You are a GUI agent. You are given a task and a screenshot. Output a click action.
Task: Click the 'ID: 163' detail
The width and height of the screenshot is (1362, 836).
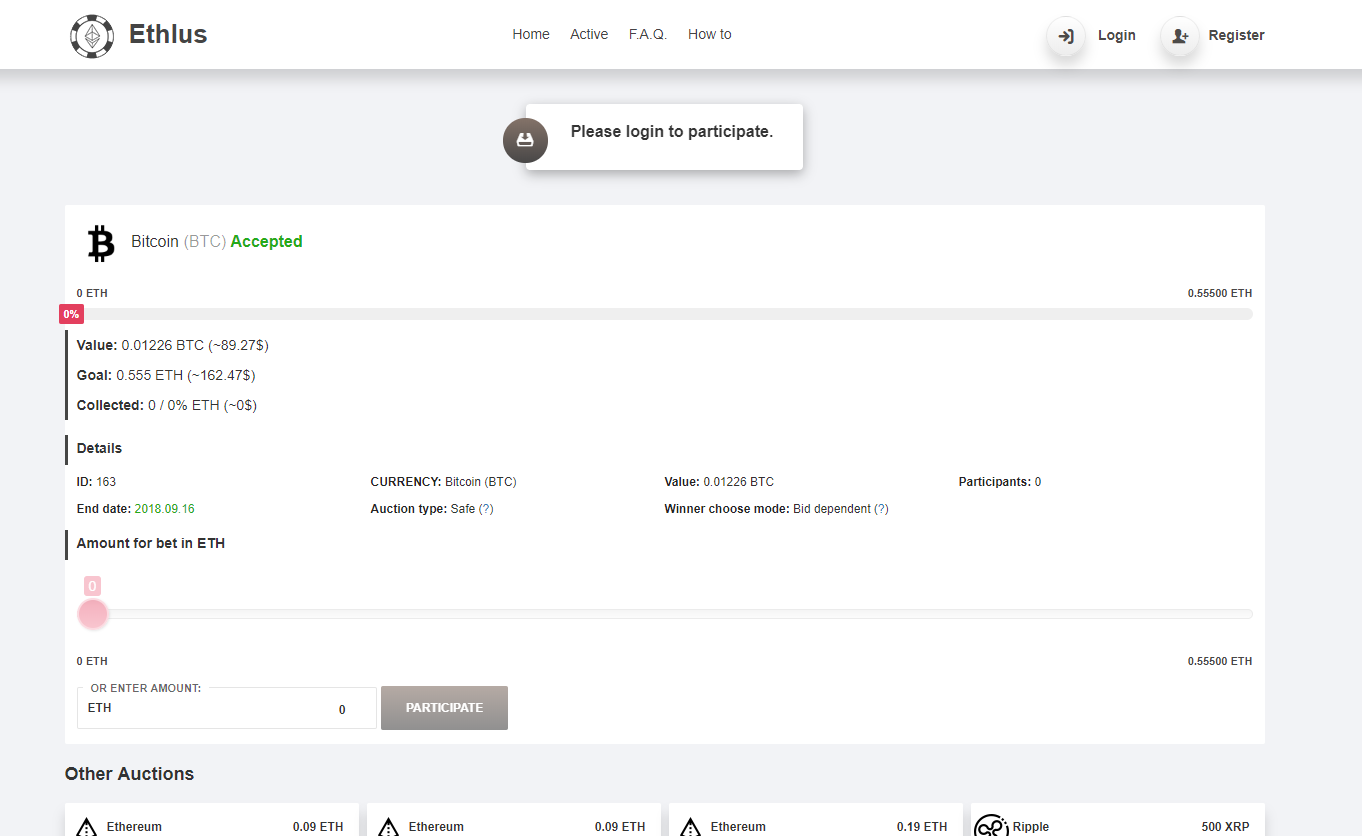coord(96,482)
